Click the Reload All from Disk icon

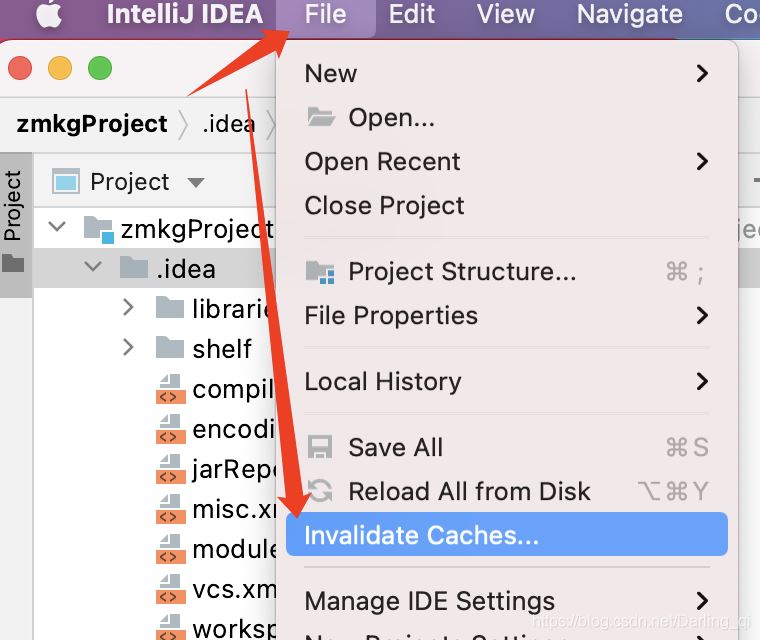320,491
